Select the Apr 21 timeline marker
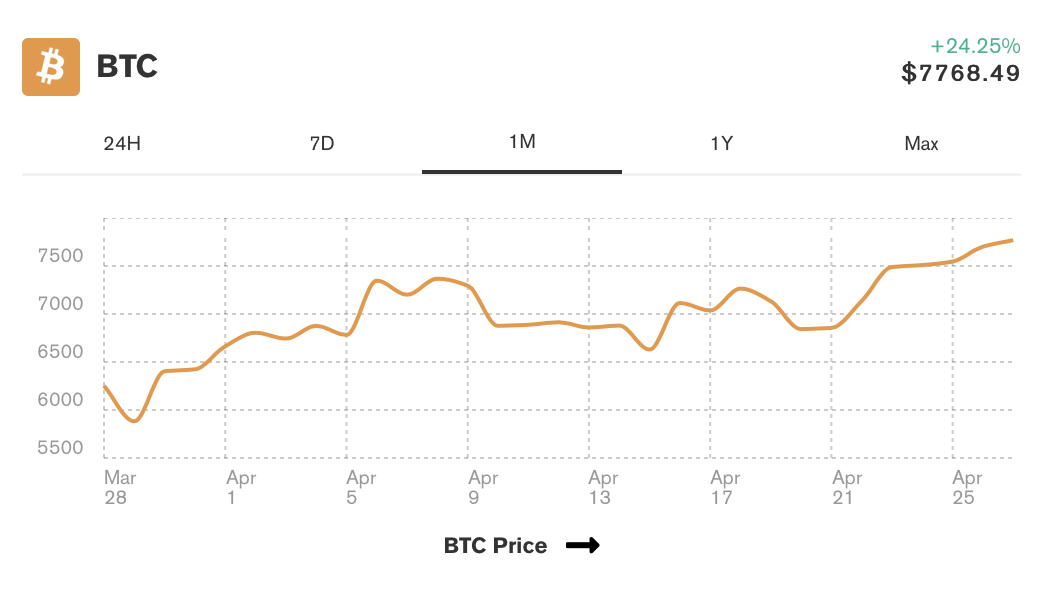Image resolution: width=1050 pixels, height=602 pixels. point(847,487)
